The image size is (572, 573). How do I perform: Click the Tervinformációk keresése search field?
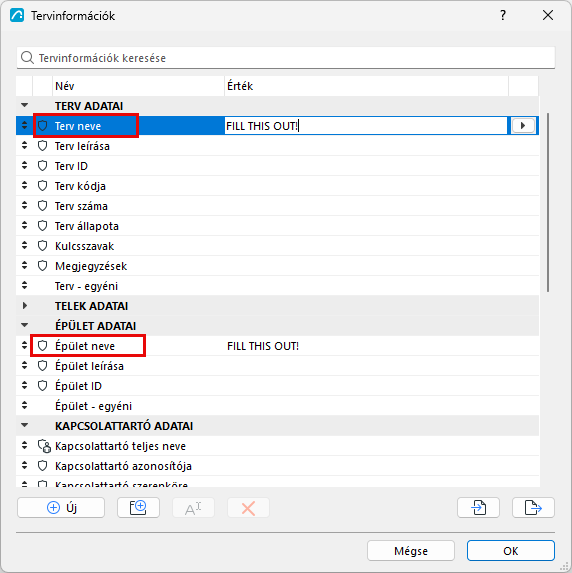coord(286,58)
